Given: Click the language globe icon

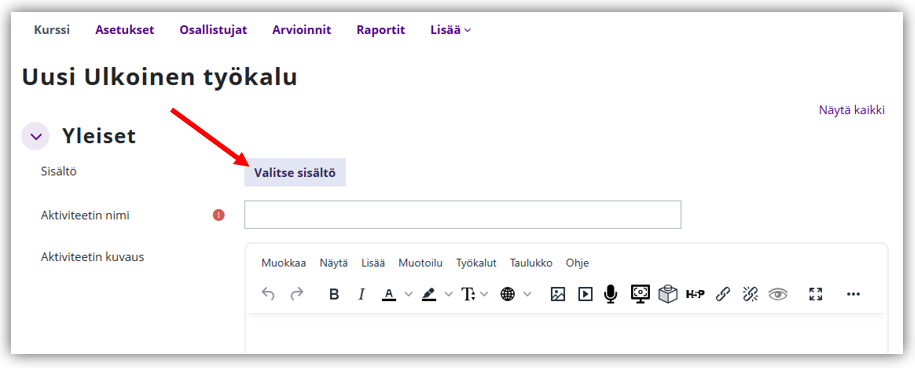Looking at the screenshot, I should pyautogui.click(x=508, y=295).
